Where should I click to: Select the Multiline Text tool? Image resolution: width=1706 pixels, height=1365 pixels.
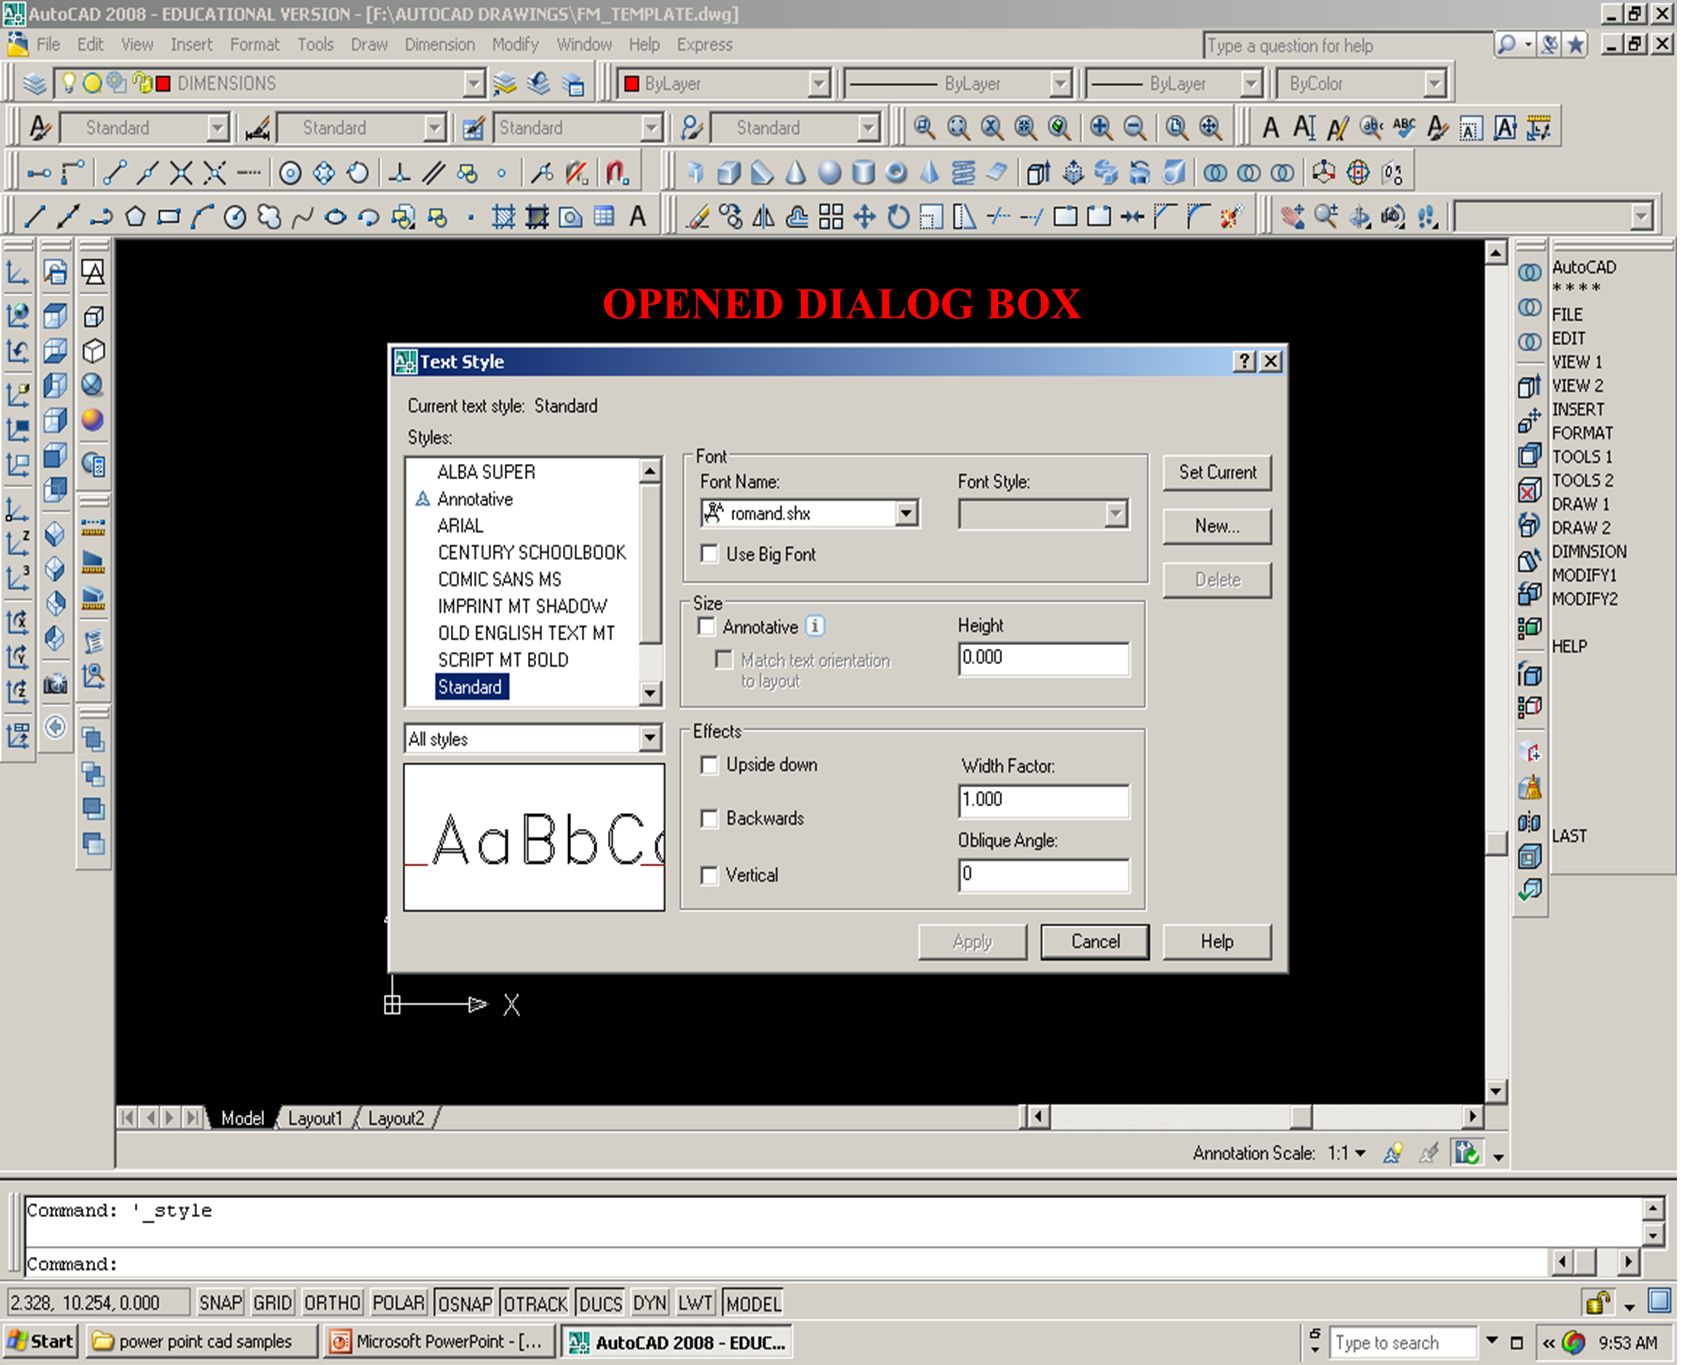pos(637,216)
